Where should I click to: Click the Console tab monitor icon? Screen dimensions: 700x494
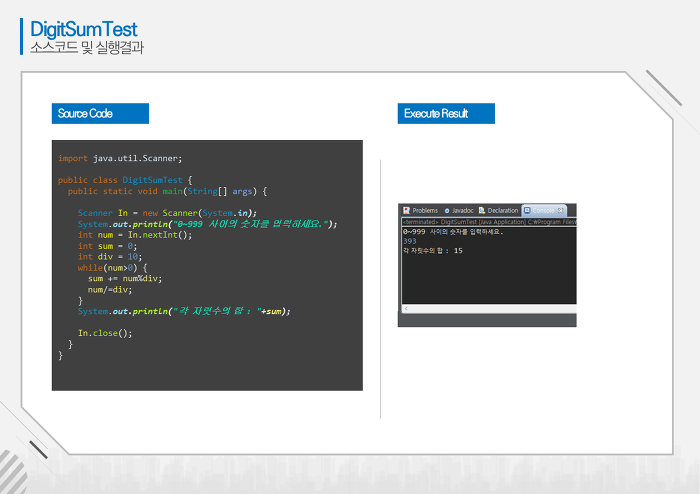pos(527,210)
